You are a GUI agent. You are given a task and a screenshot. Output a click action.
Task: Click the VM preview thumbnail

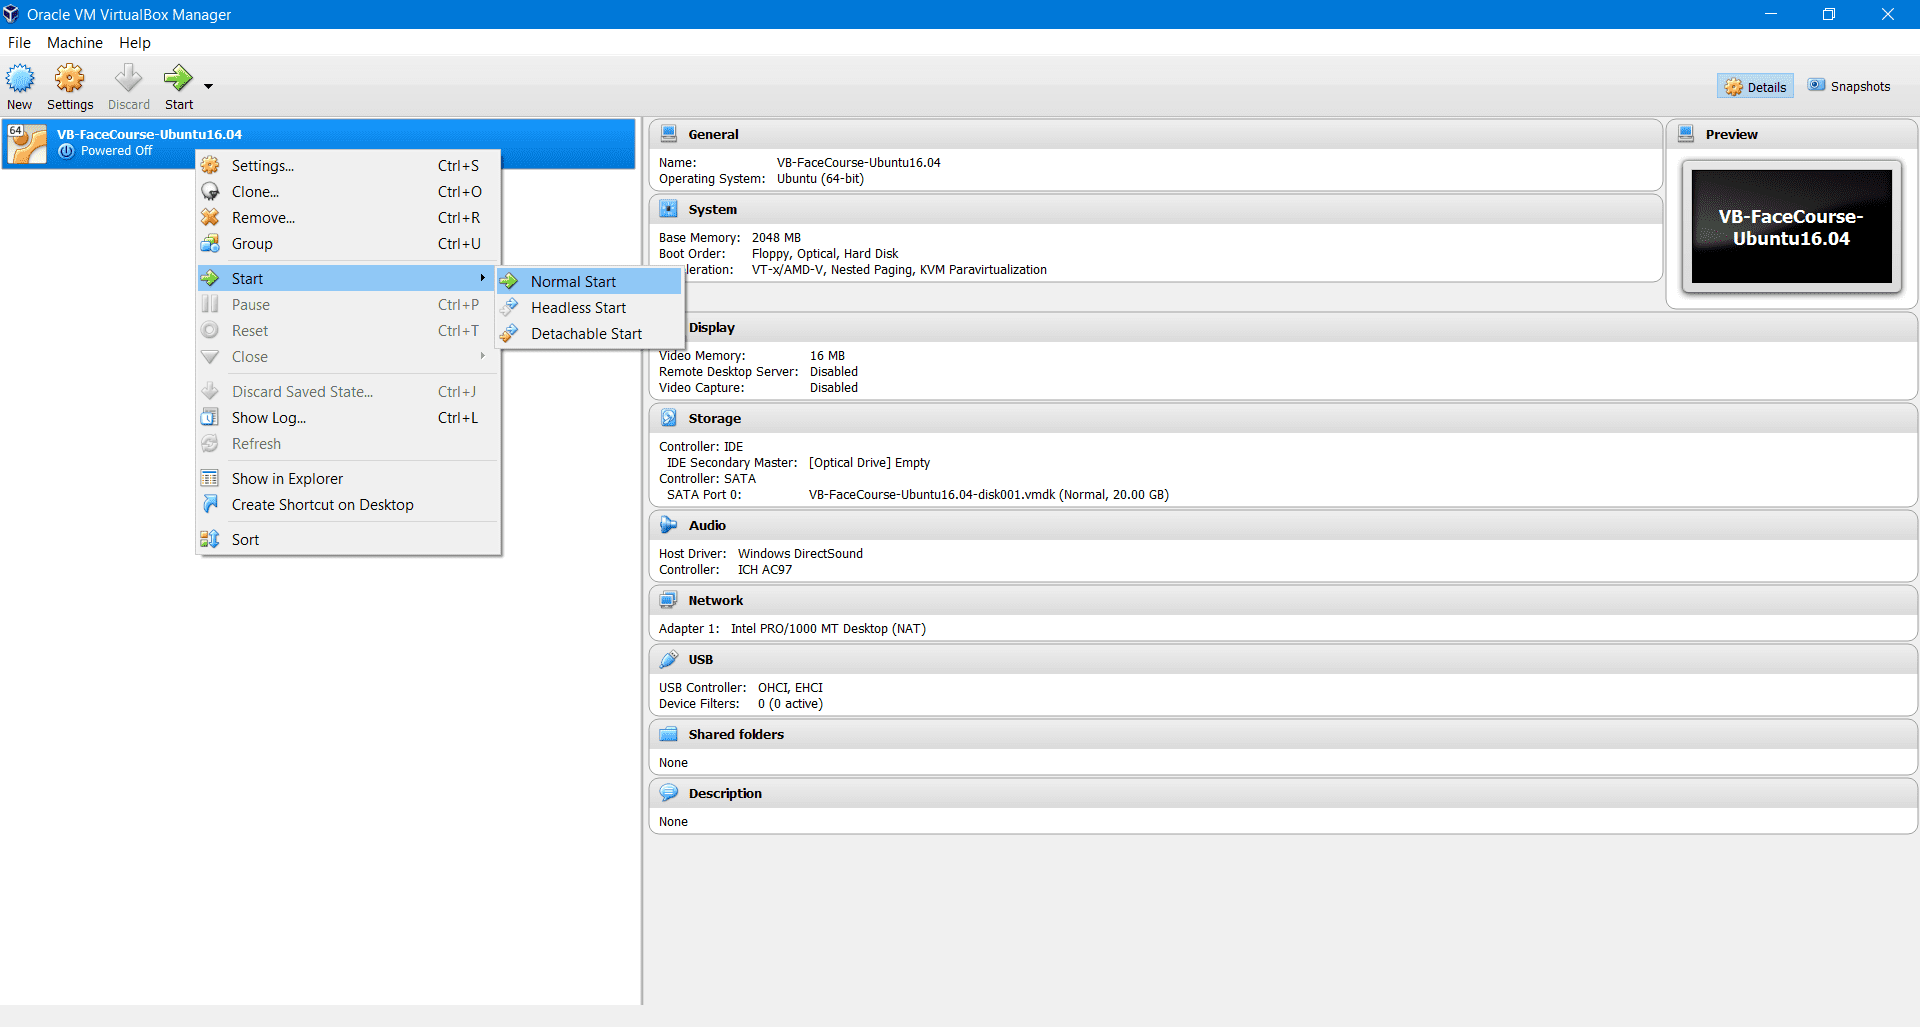tap(1791, 227)
